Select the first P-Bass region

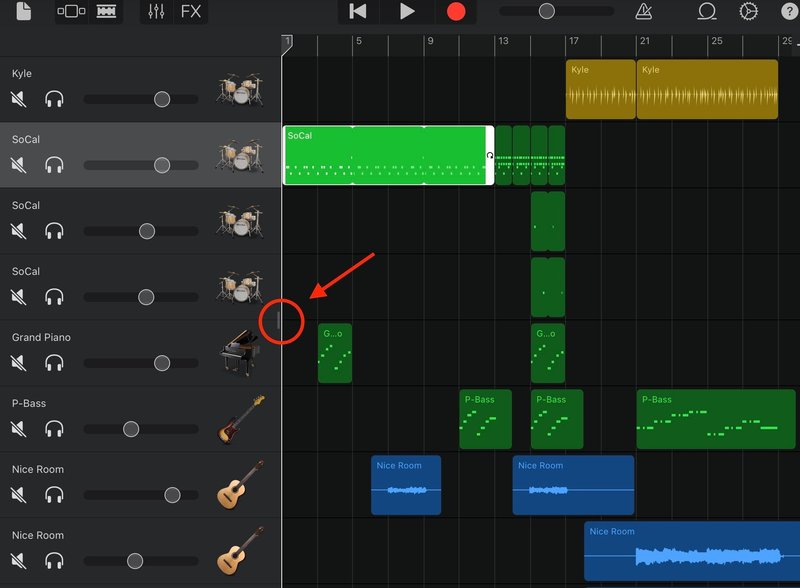485,419
